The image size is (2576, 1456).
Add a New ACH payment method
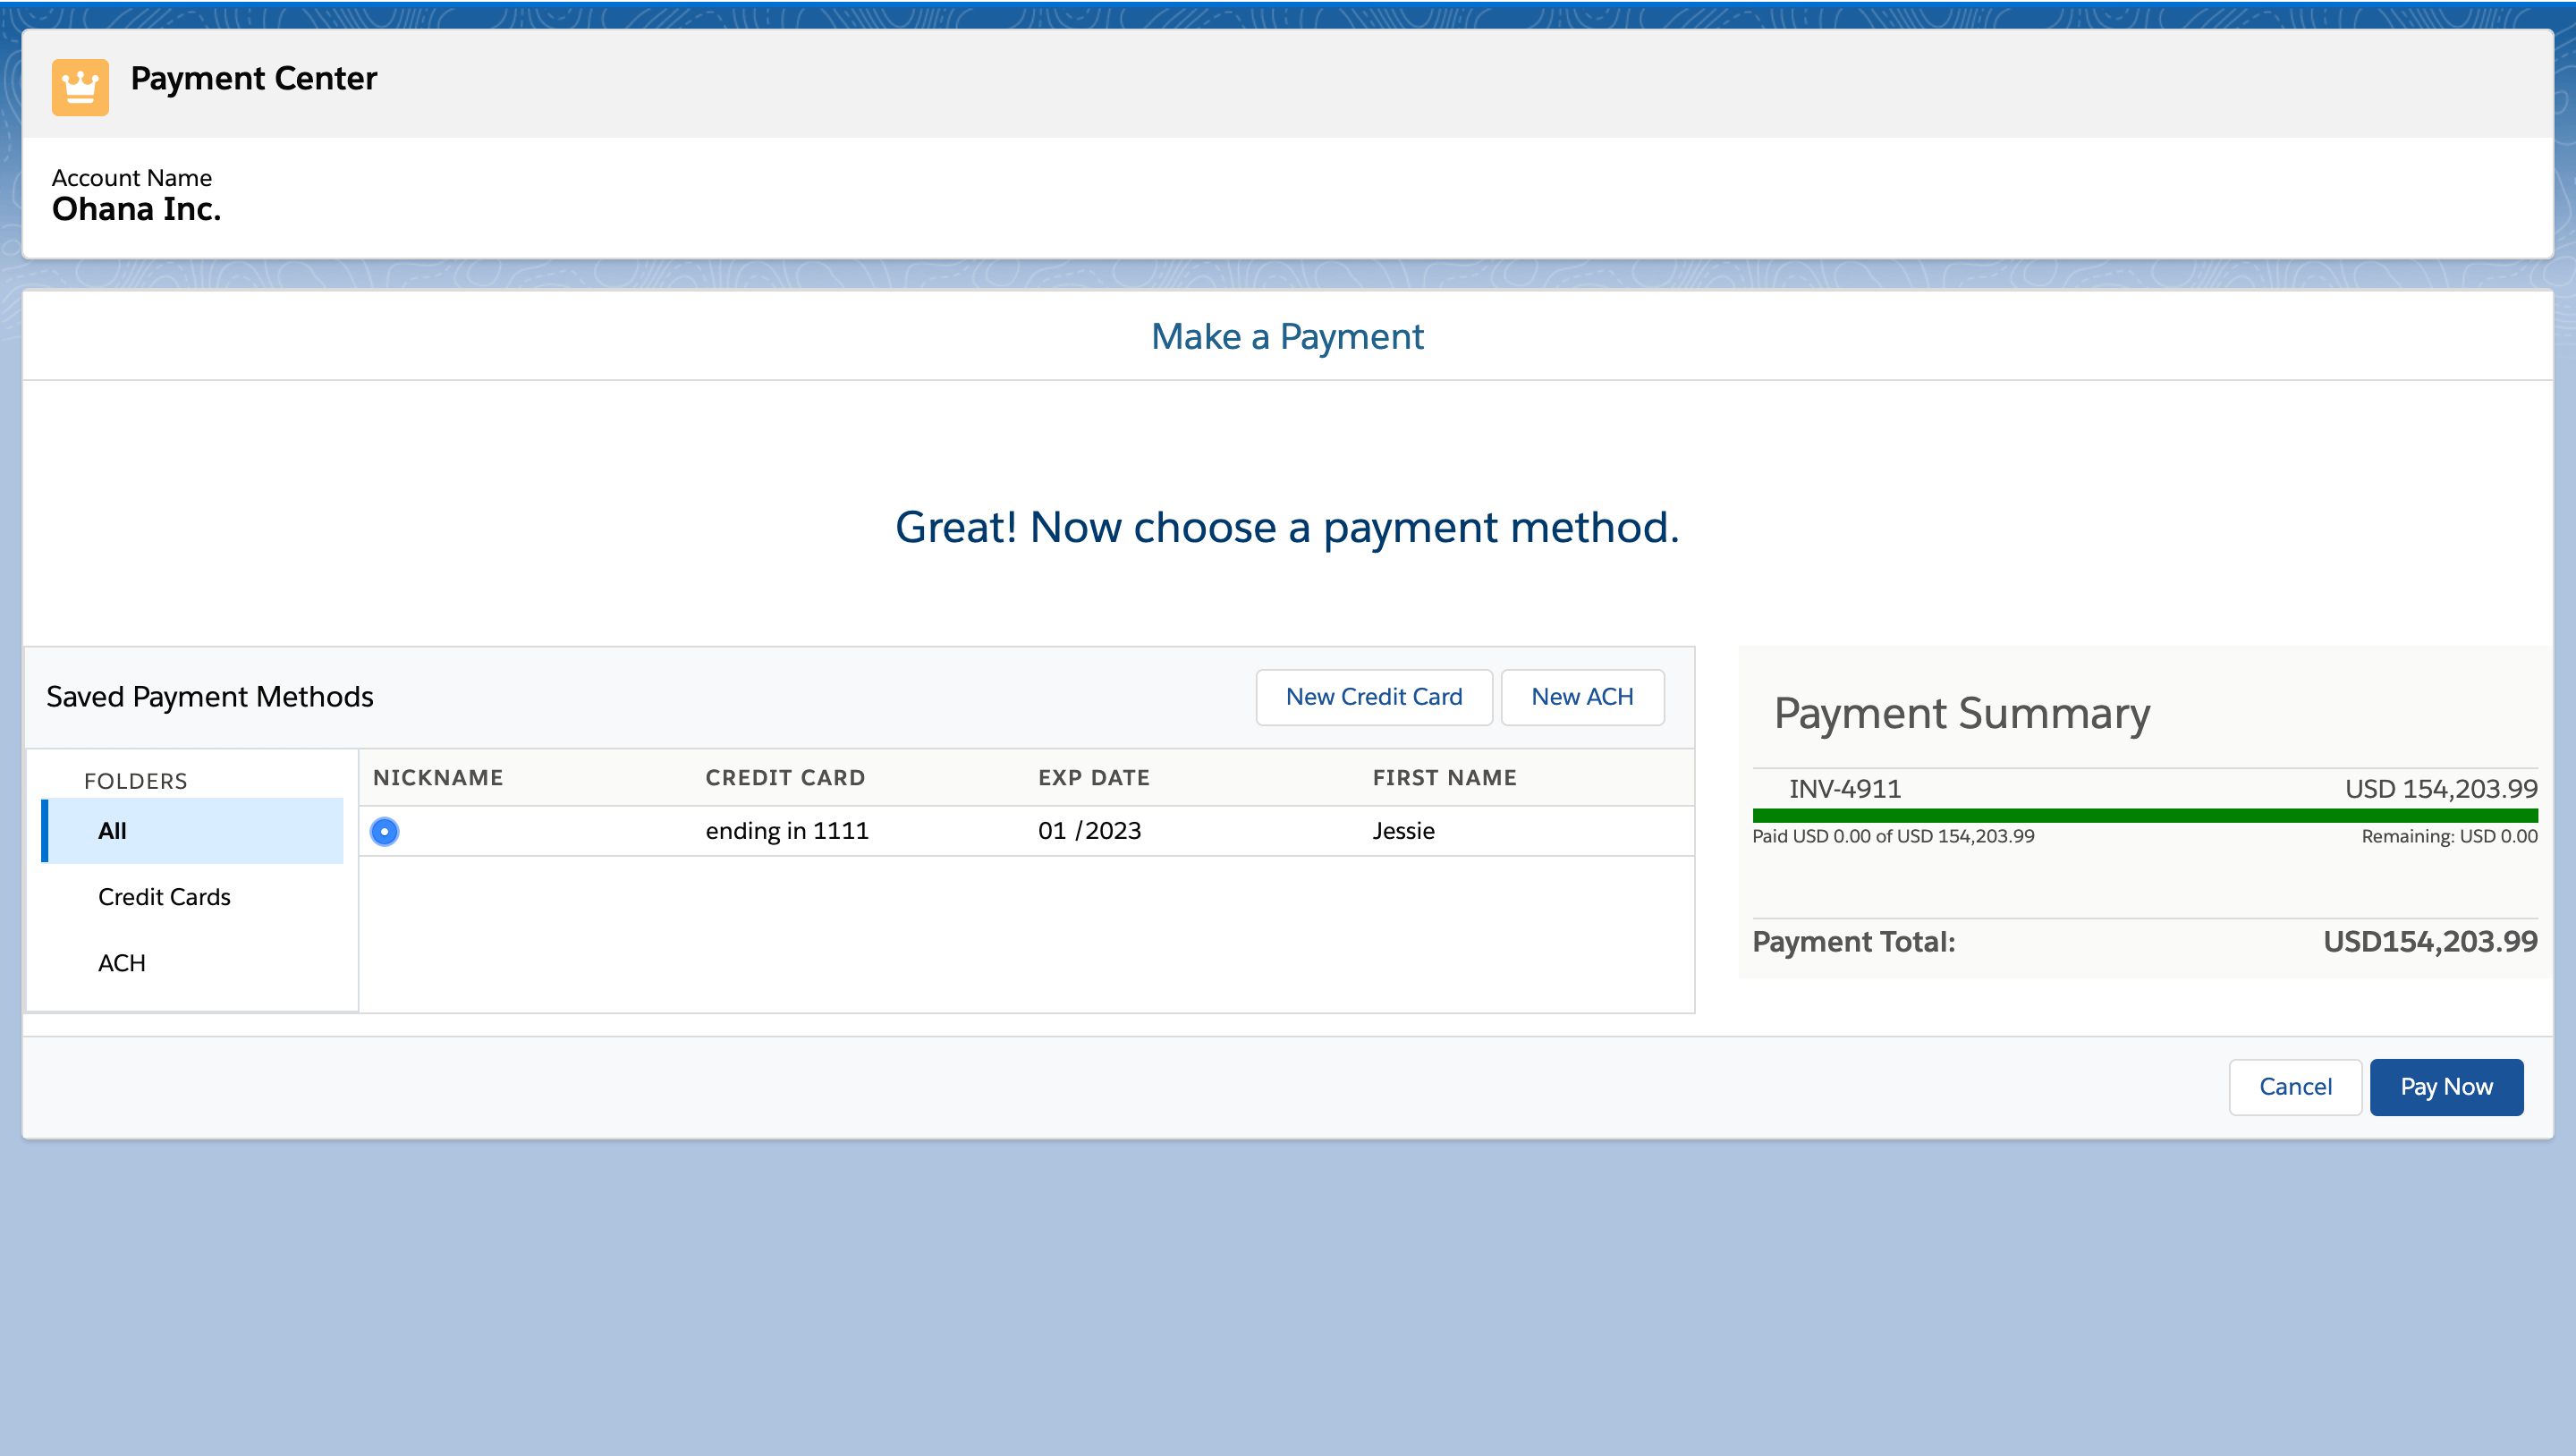pos(1582,697)
